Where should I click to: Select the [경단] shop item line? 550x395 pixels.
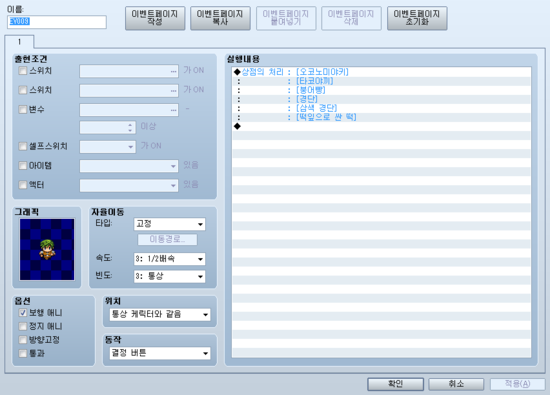(x=382, y=99)
